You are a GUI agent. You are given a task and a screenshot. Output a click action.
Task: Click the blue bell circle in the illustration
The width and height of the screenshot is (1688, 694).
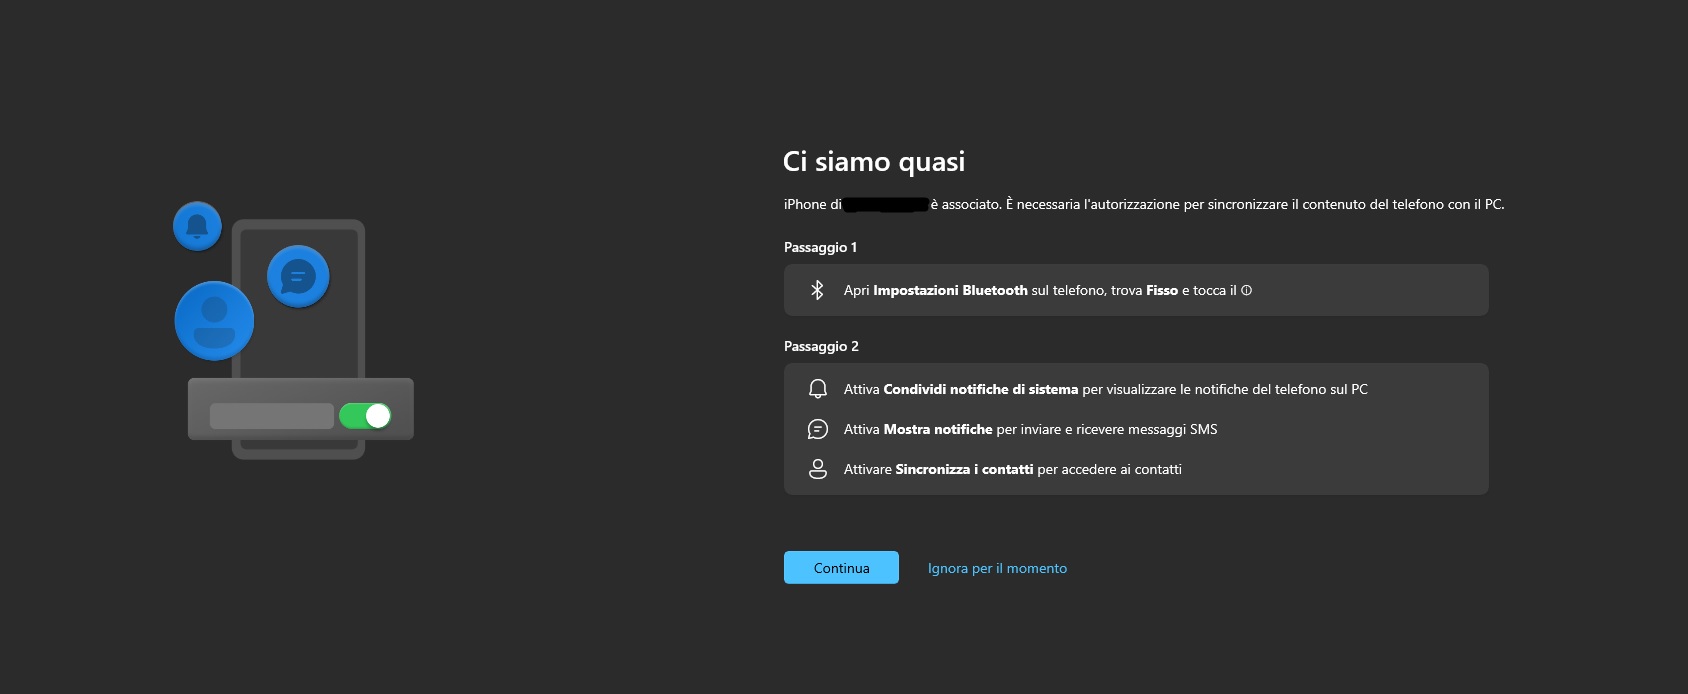[197, 225]
